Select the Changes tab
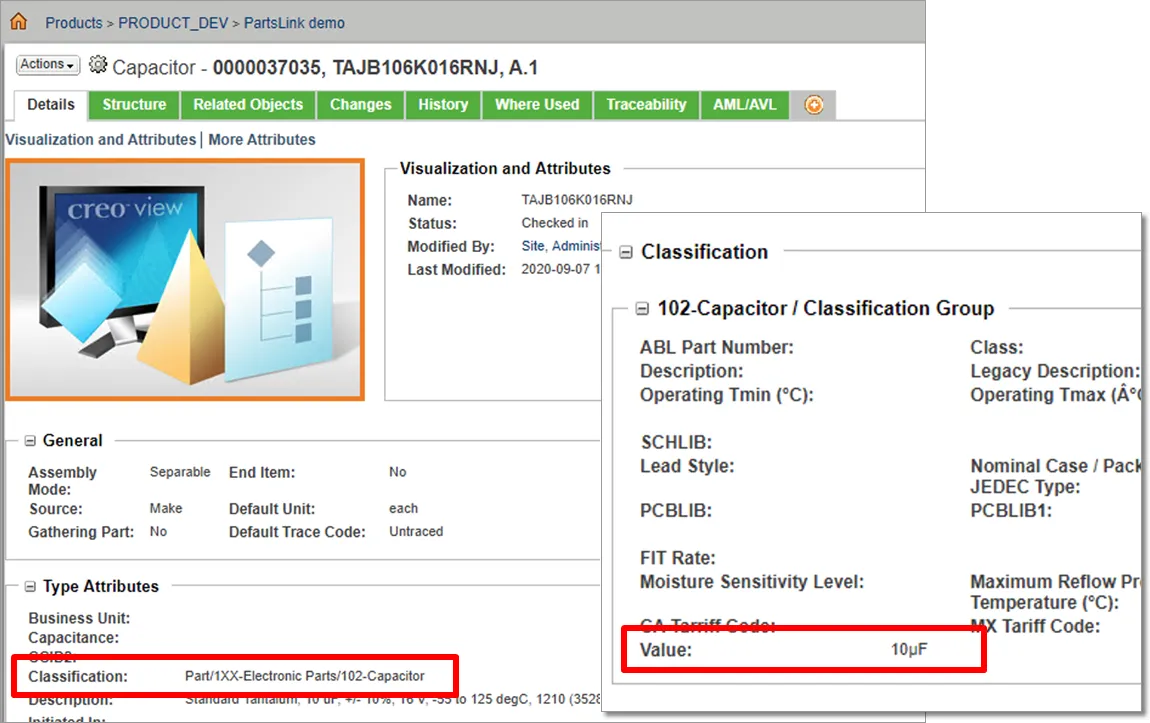This screenshot has width=1150, height=723. coord(361,105)
